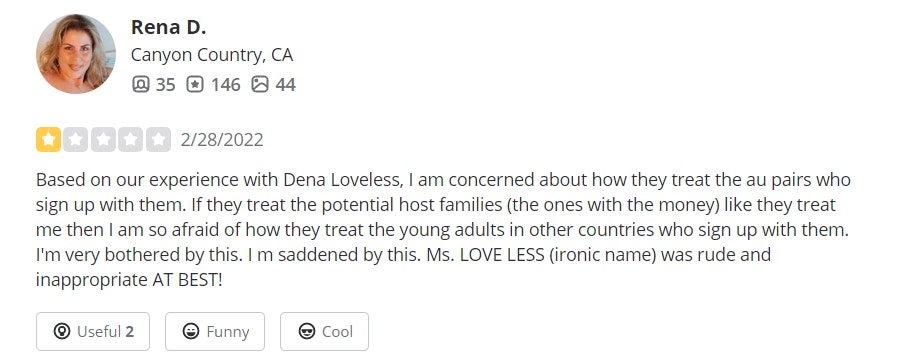Mark the review as Useful
The image size is (901, 361).
coord(93,332)
